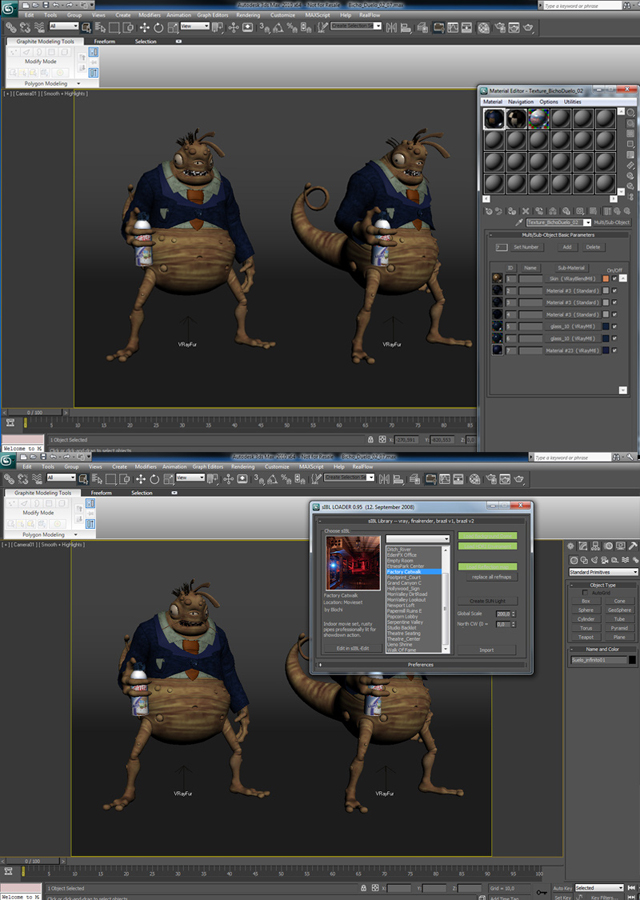640x900 pixels.
Task: Open sIBL collection dropdown in sIBL Loader
Action: [x=417, y=538]
